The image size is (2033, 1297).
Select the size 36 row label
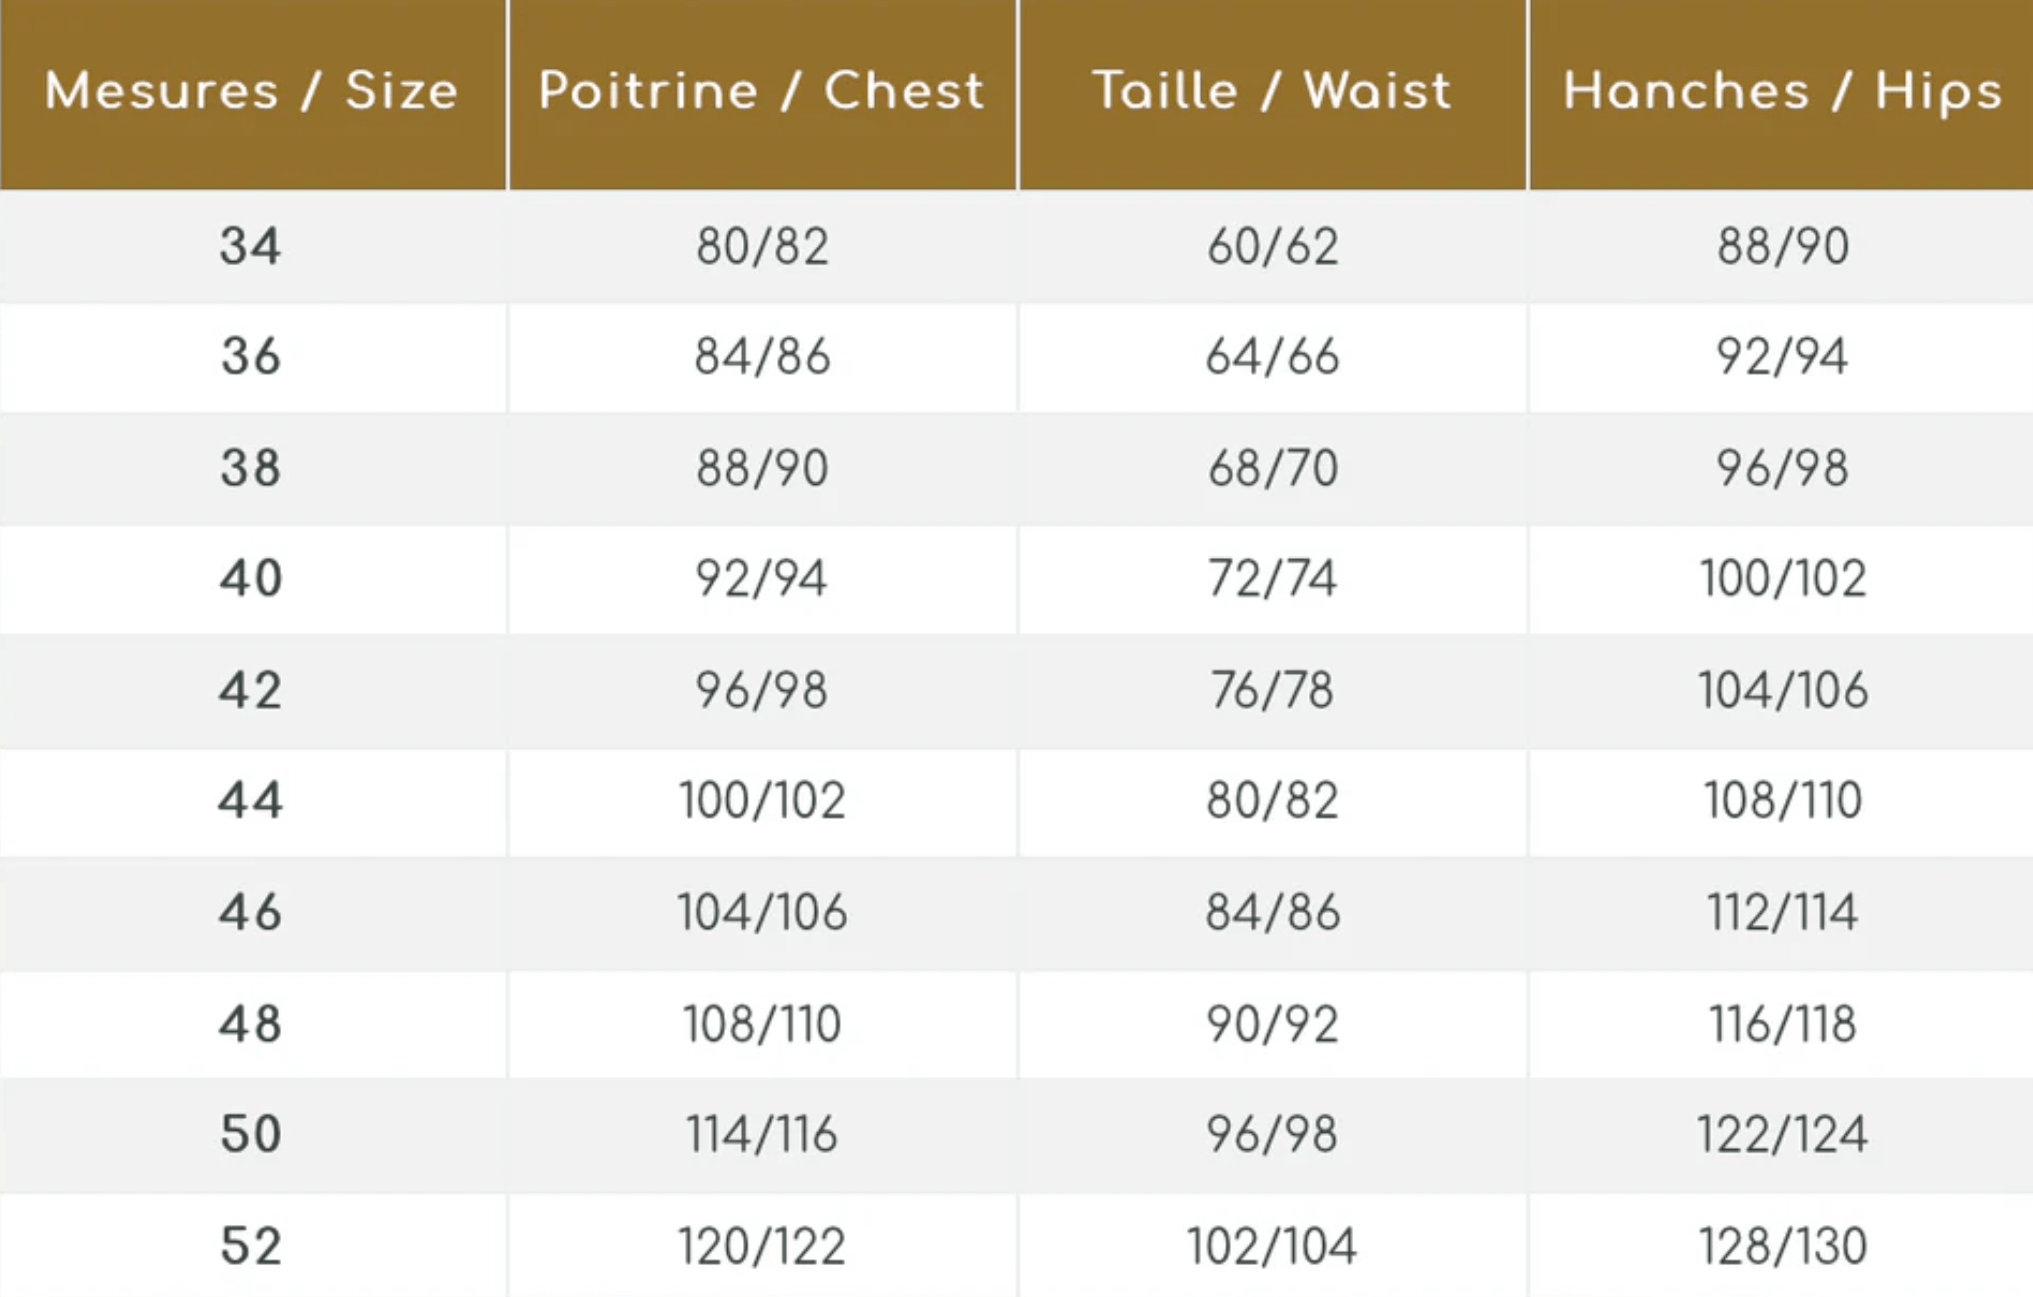coord(251,357)
